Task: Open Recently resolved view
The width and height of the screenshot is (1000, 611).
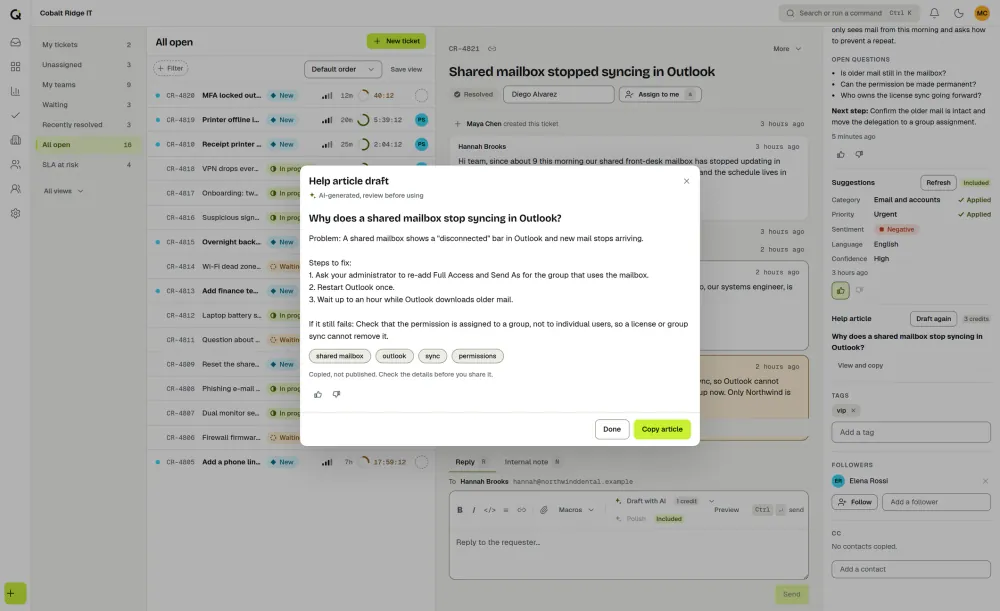Action: click(86, 124)
